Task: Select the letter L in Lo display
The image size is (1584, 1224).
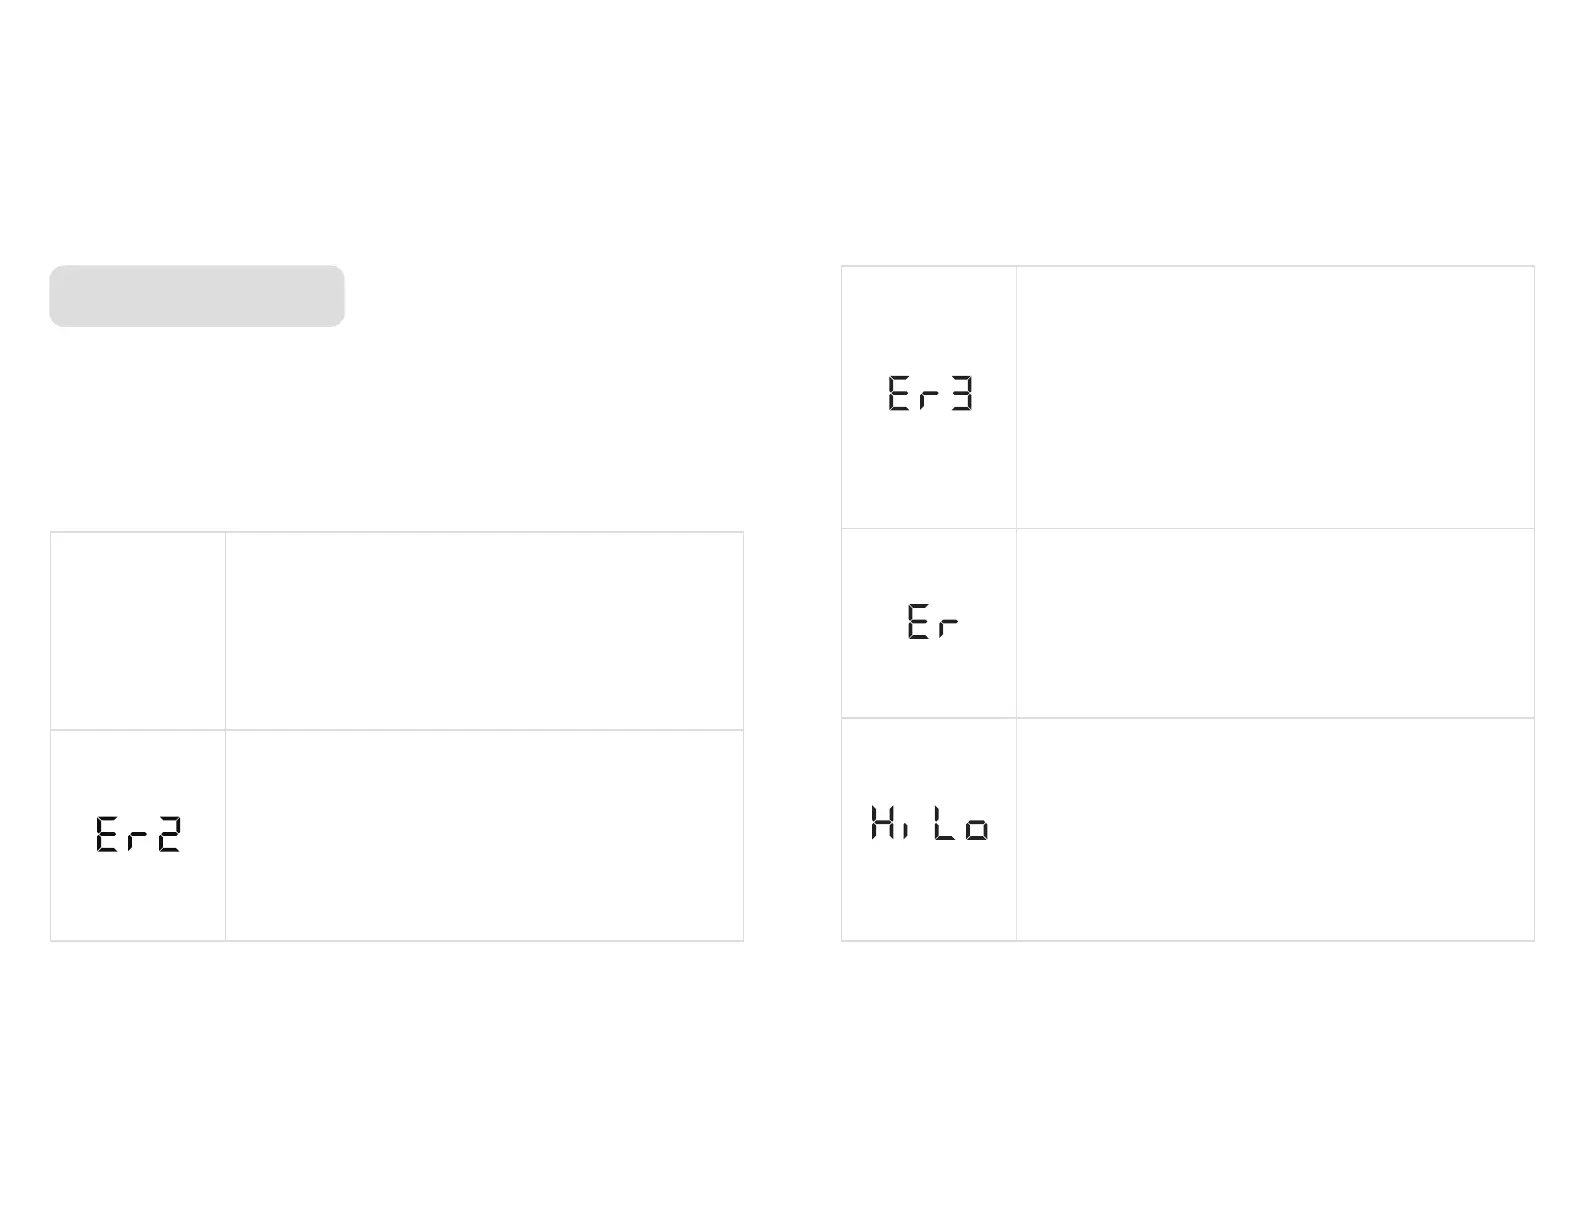Action: (x=945, y=822)
